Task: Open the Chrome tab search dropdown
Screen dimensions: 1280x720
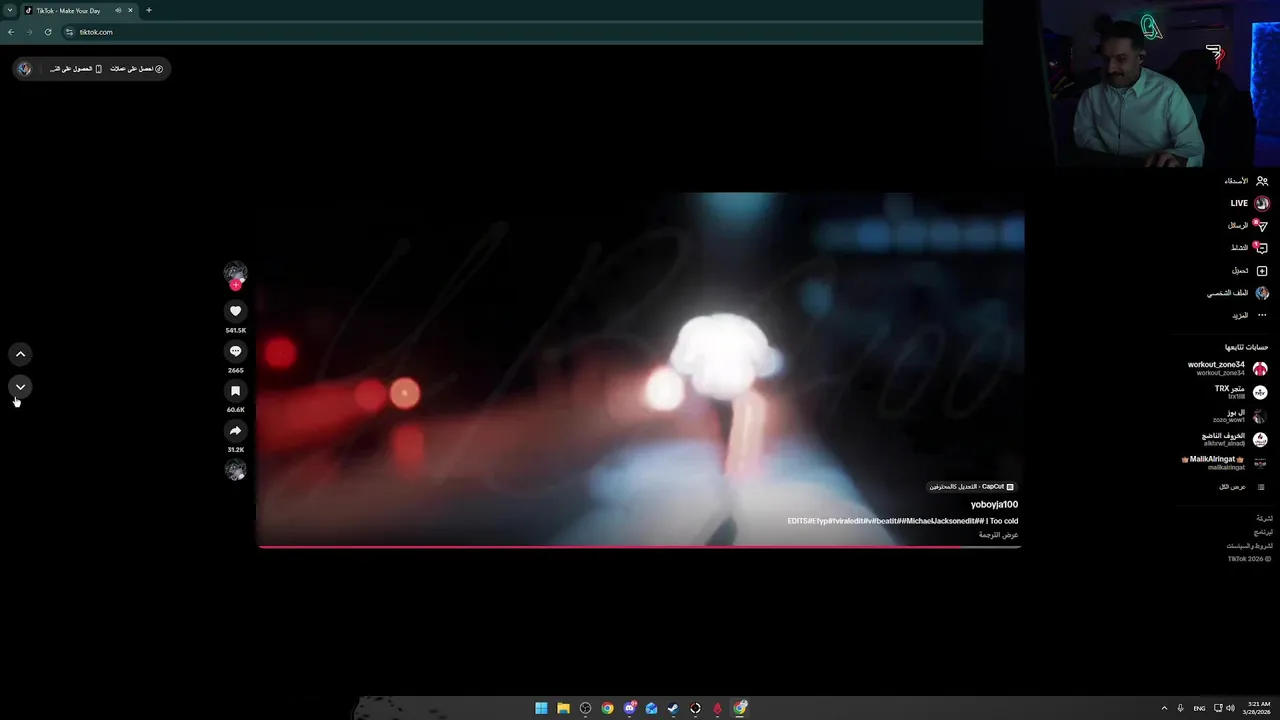Action: (x=10, y=10)
